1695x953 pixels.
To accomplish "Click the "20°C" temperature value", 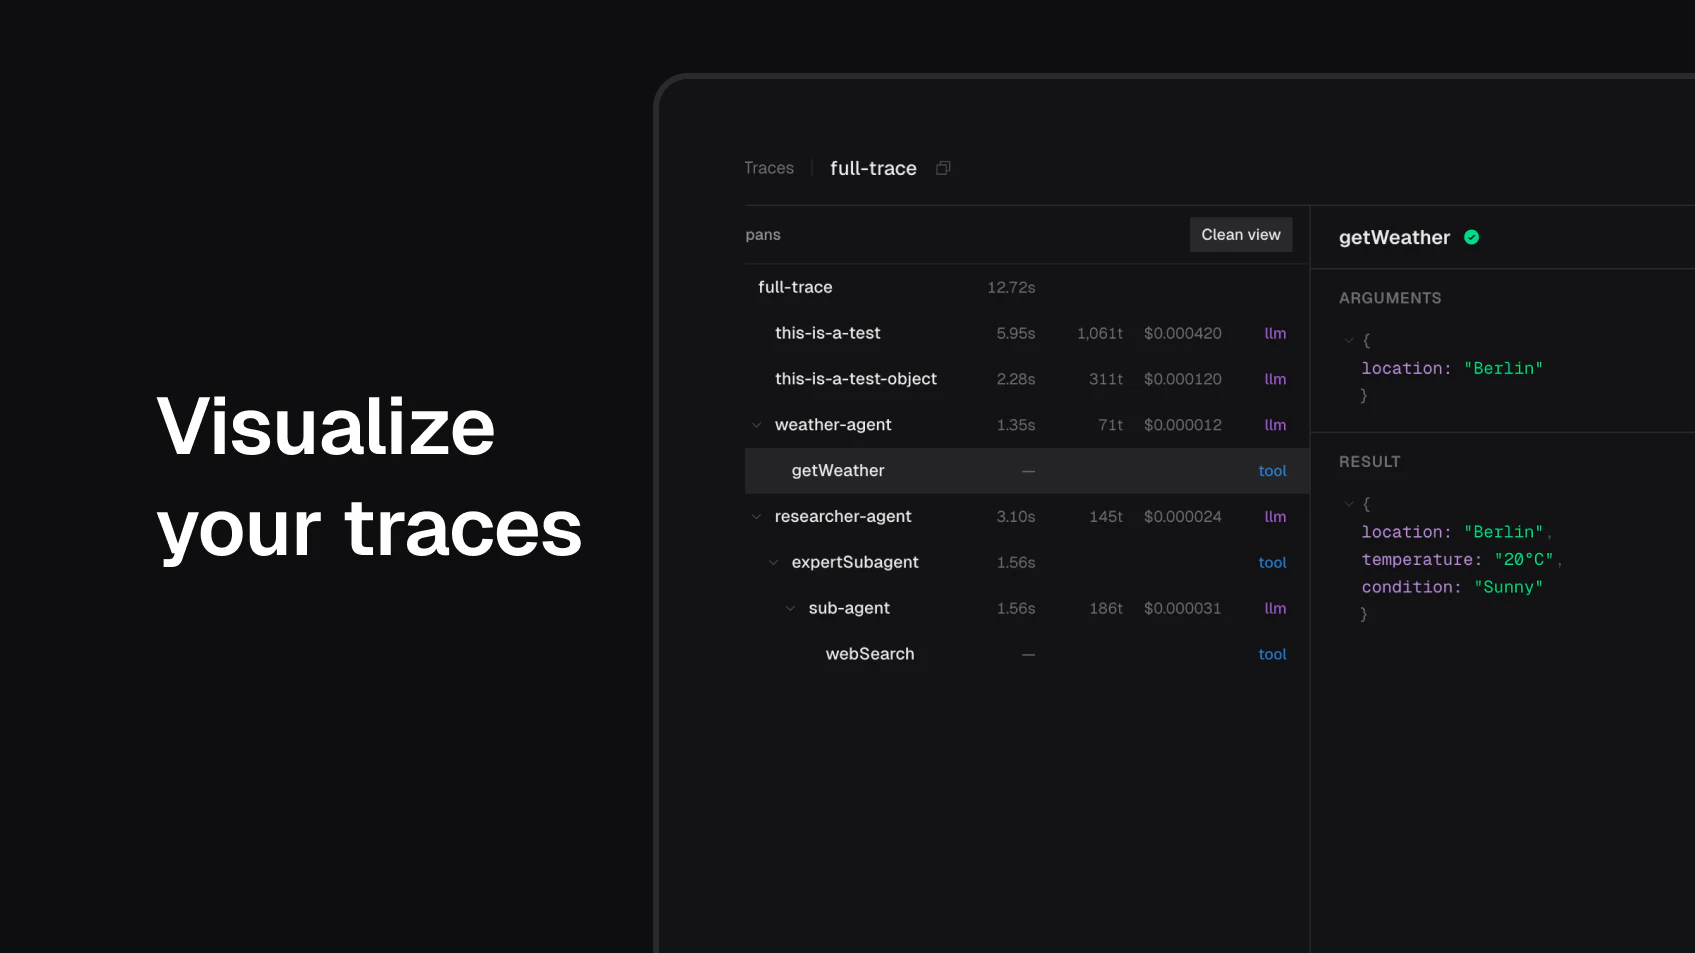I will pos(1524,560).
